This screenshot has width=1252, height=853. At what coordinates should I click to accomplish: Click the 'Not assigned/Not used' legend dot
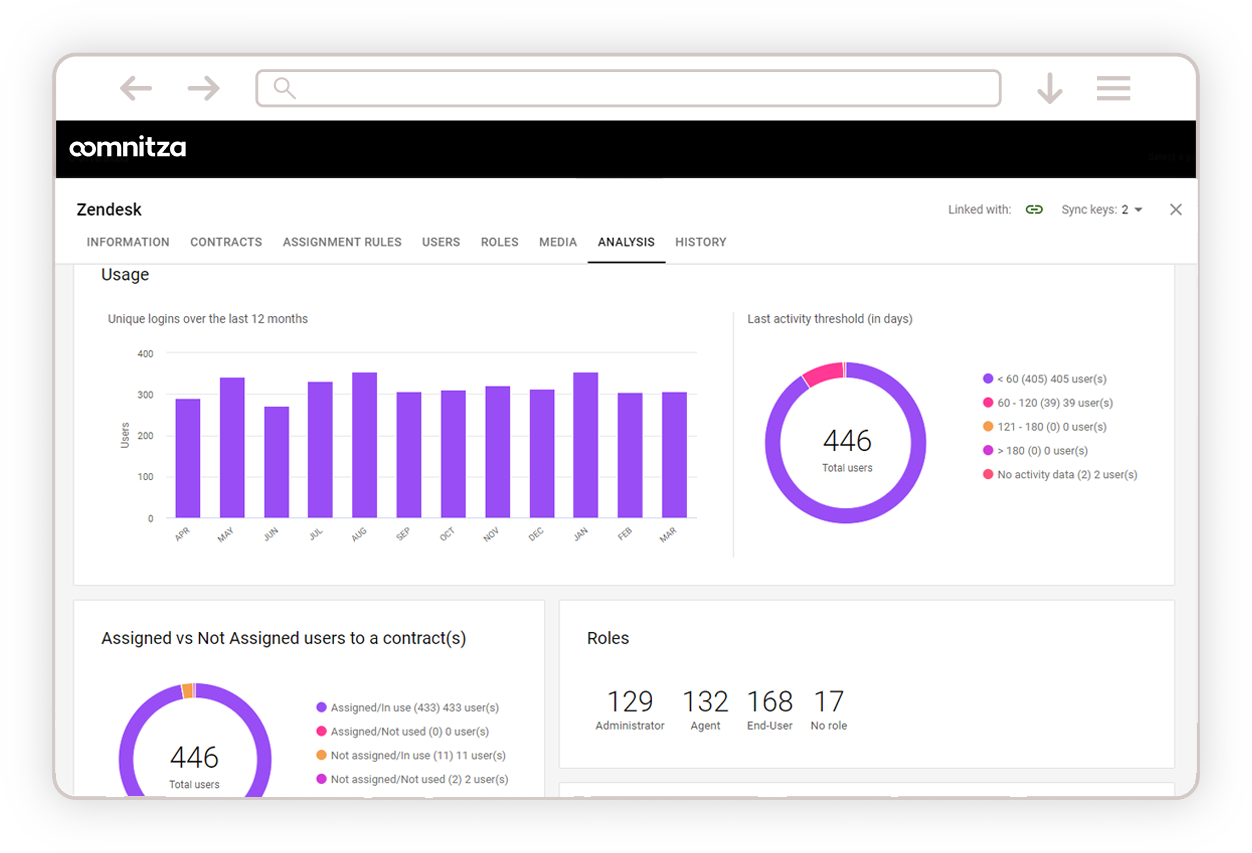321,780
